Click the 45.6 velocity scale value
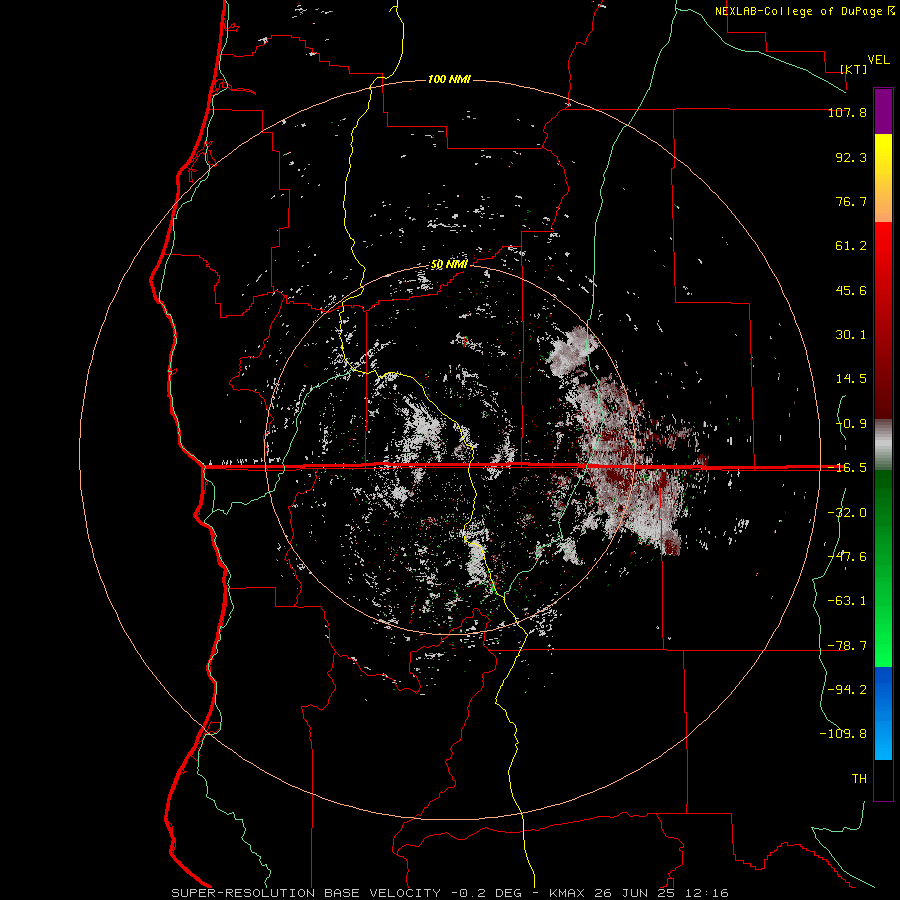This screenshot has width=900, height=900. click(x=851, y=290)
